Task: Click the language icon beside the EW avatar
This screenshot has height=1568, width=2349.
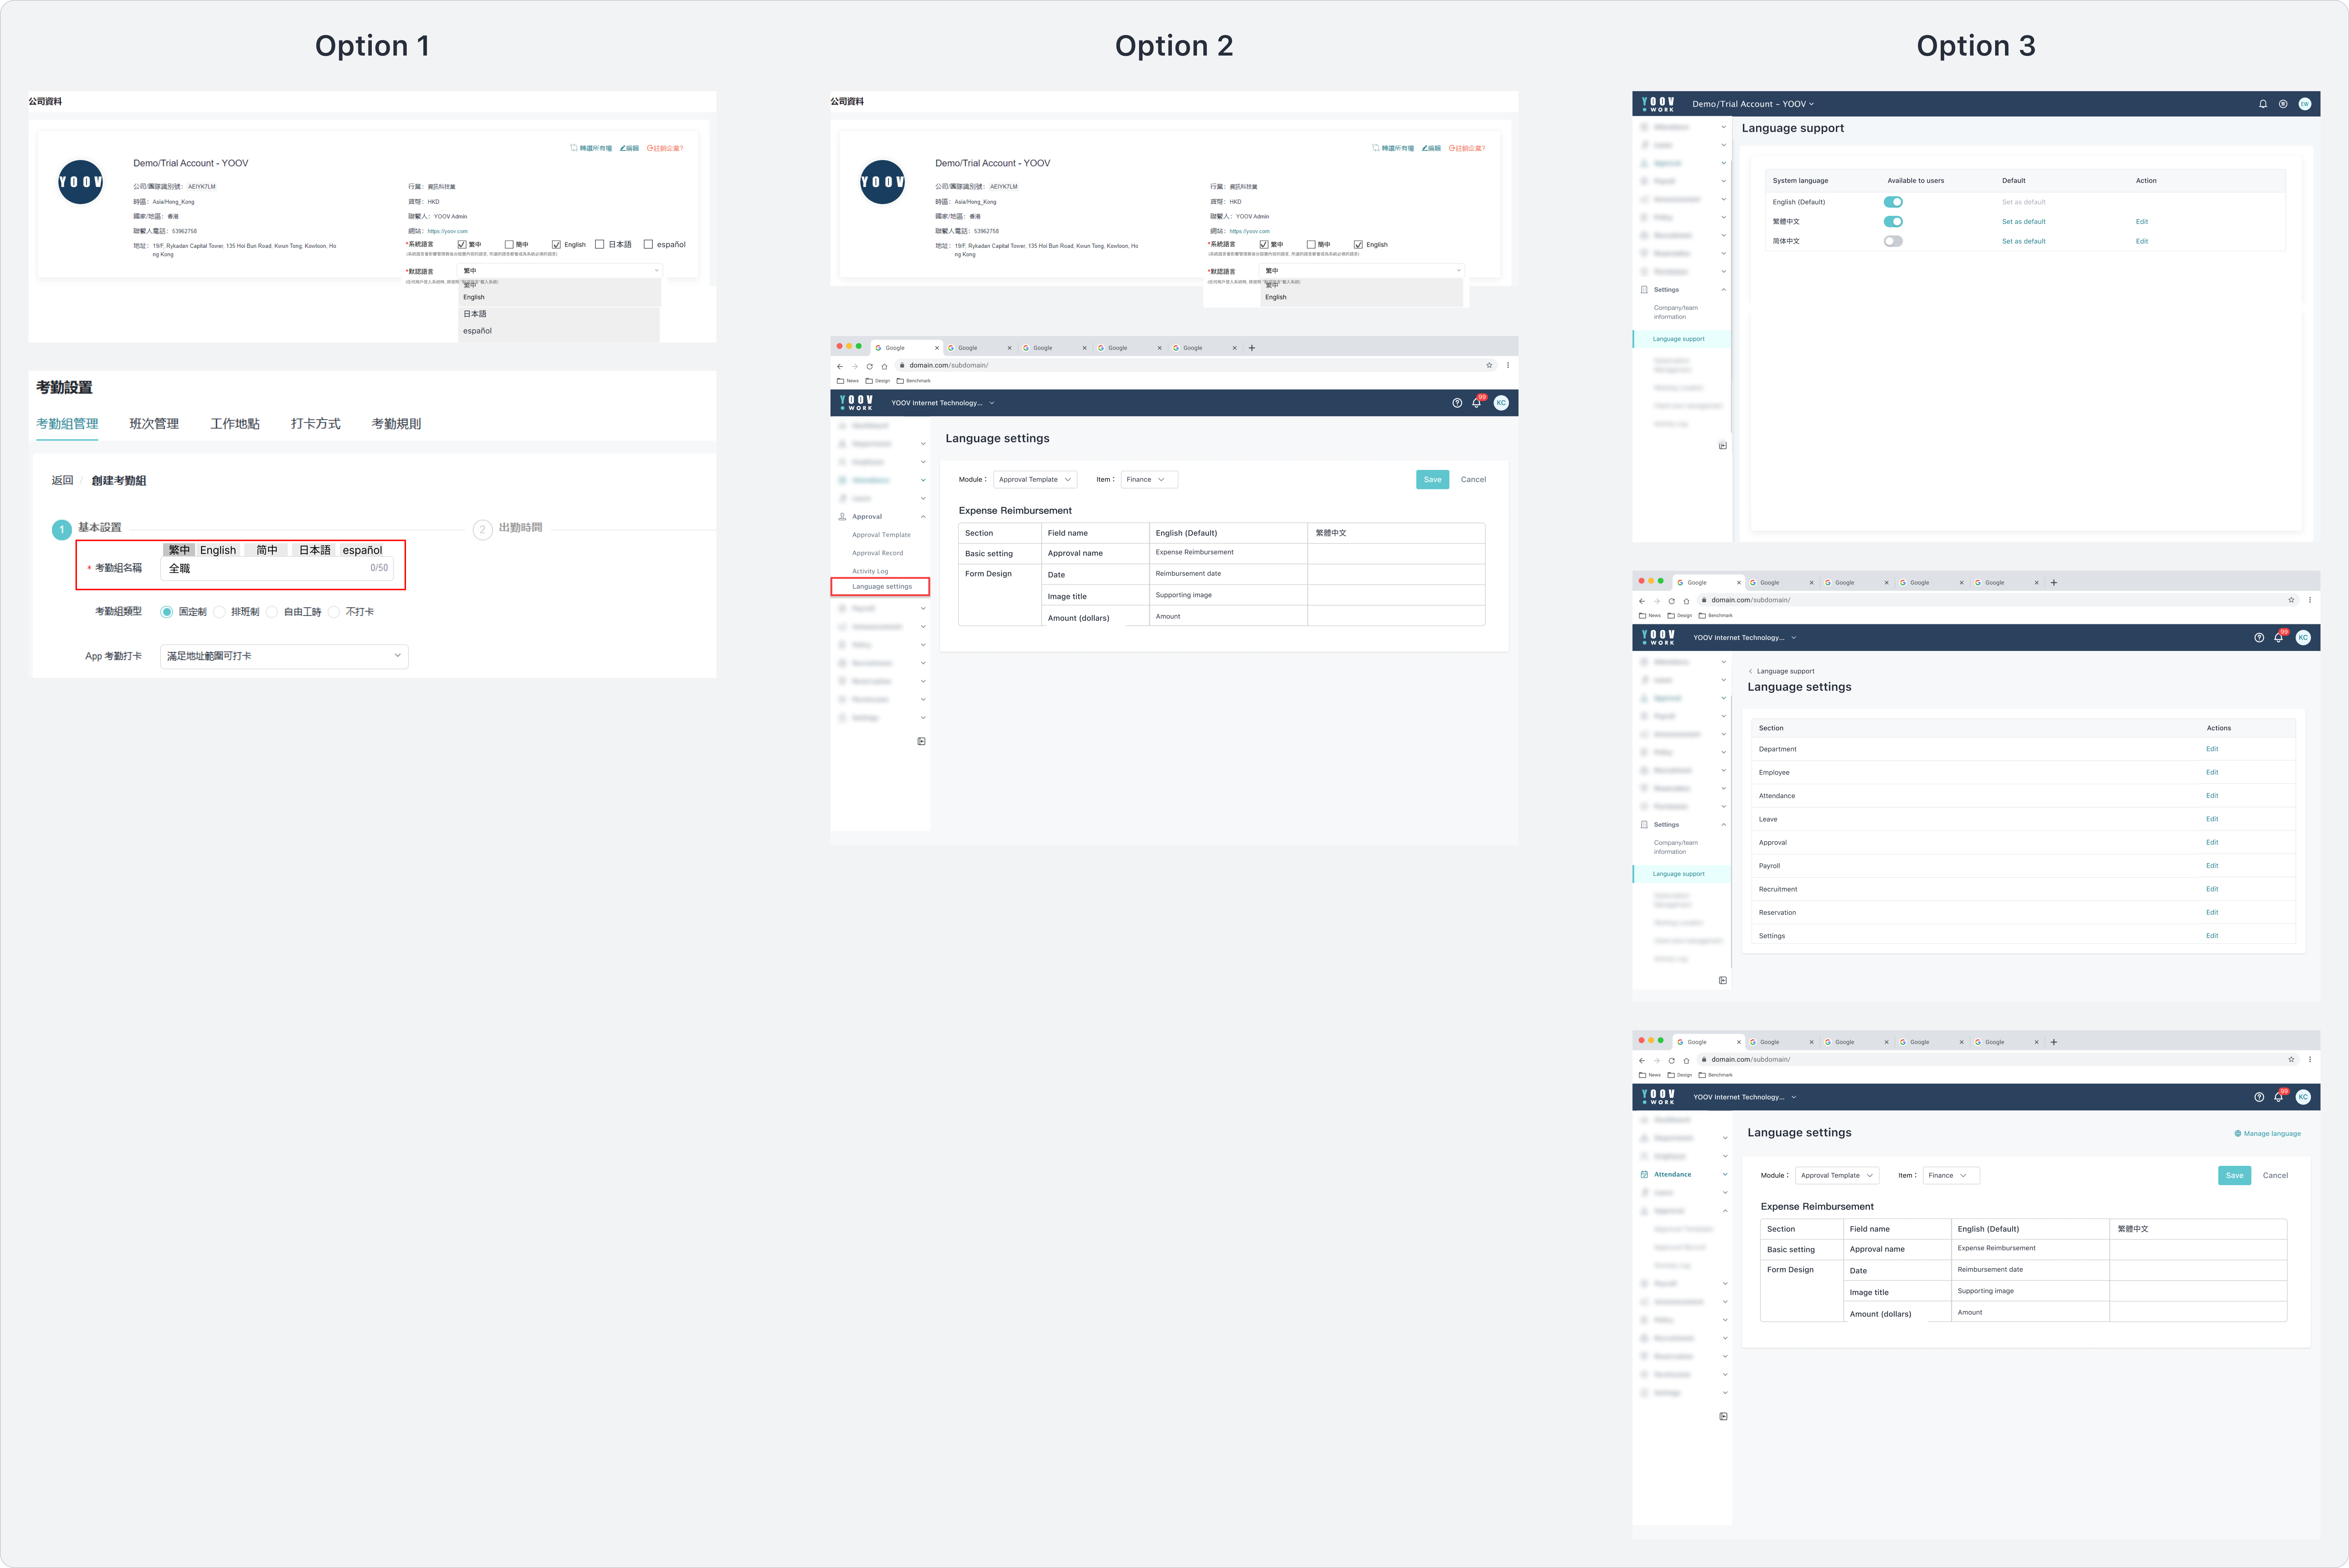Action: coord(2283,104)
